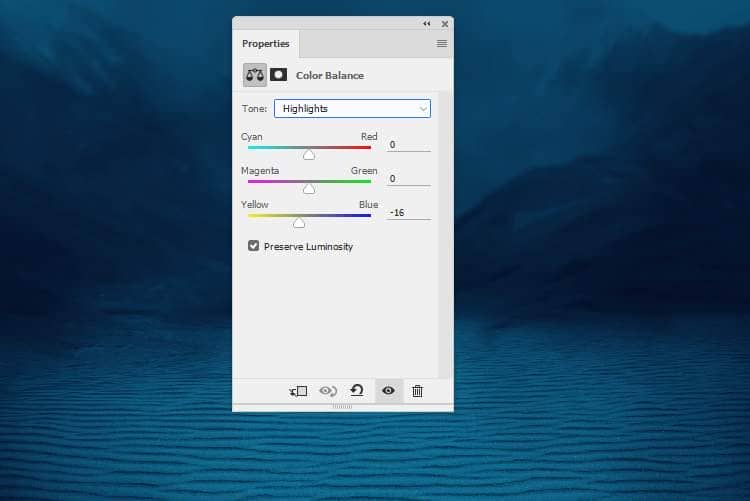Delete this adjustment layer
Viewport: 750px width, 501px height.
click(418, 391)
